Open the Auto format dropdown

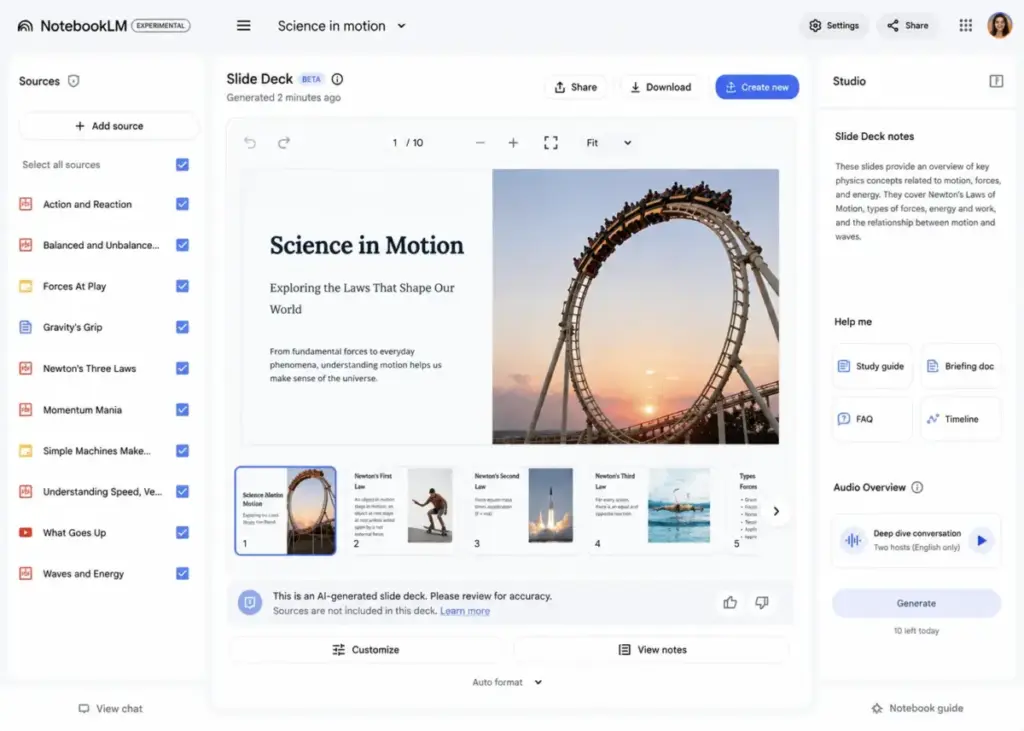point(507,682)
